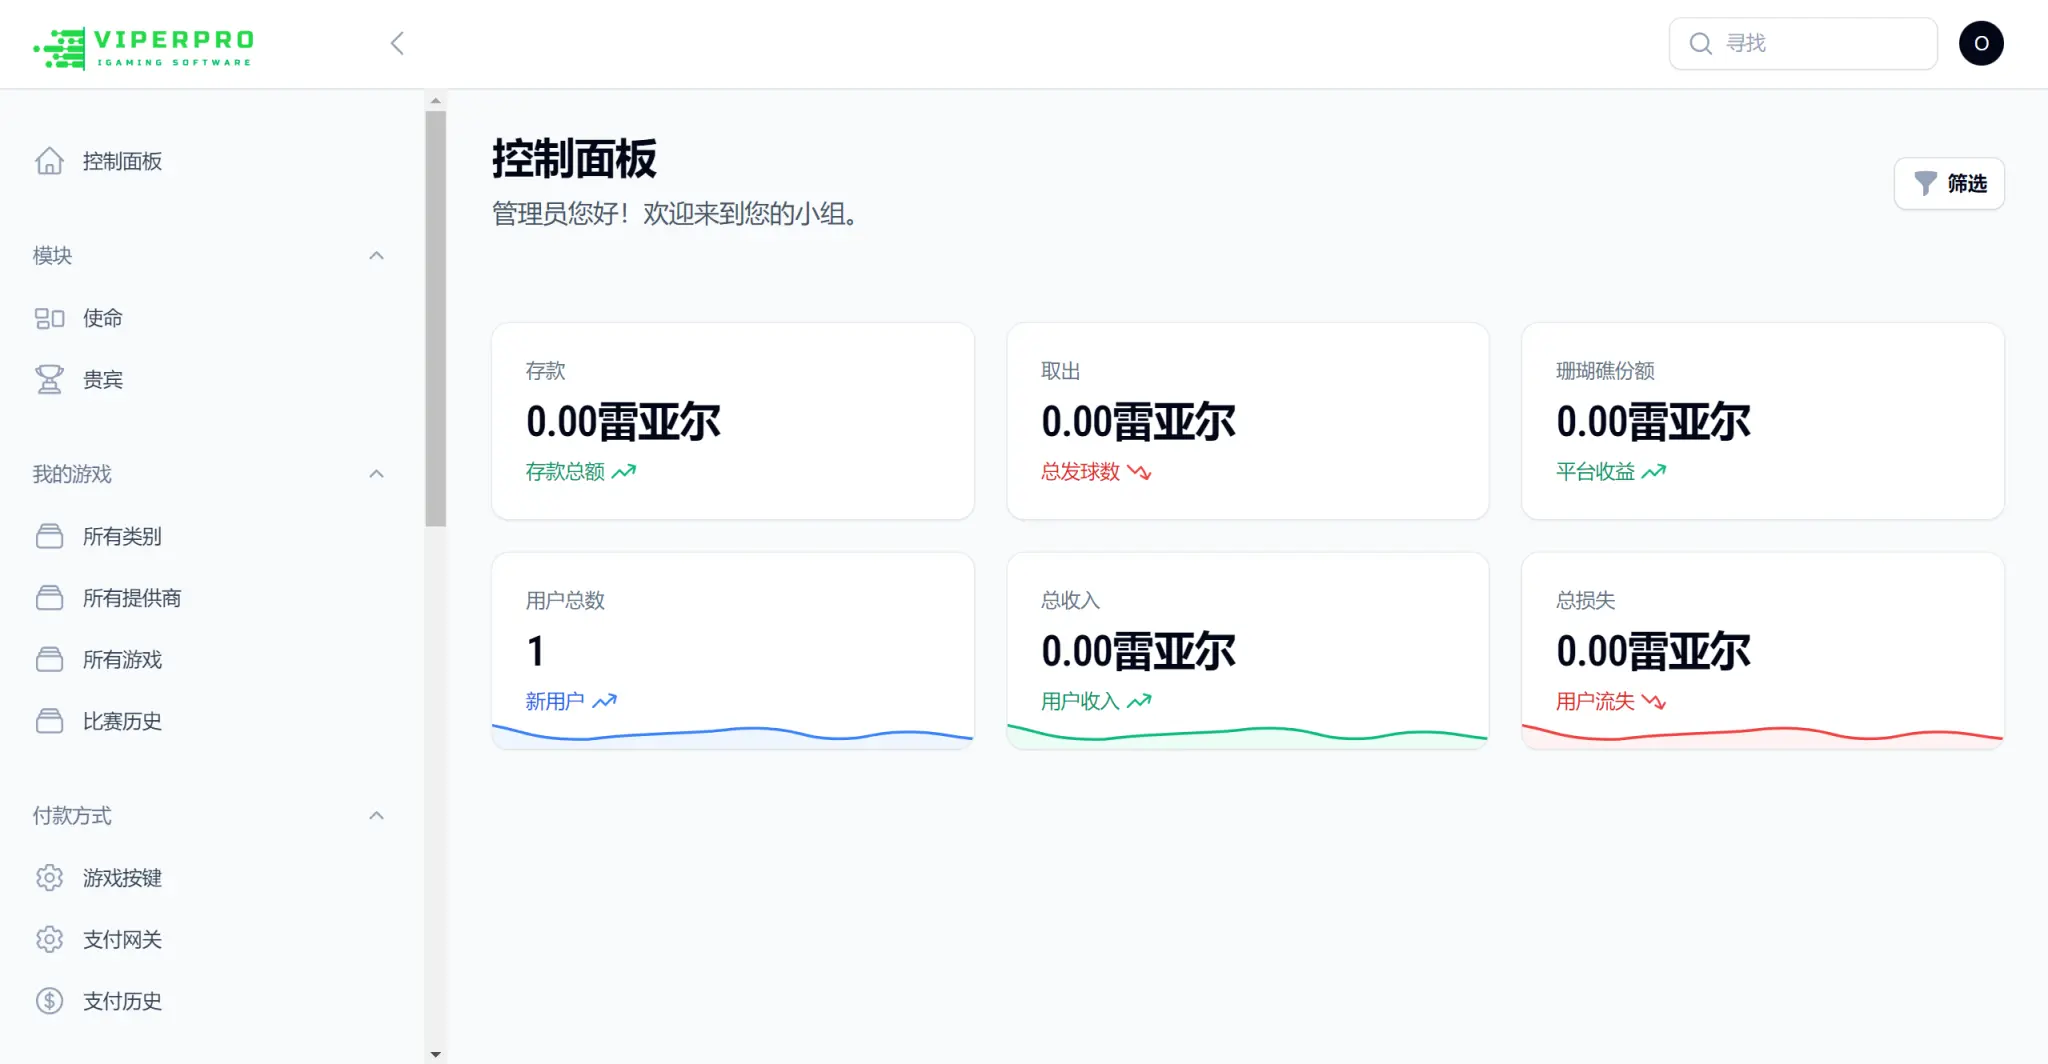Open 所有类别 in the sidebar
The width and height of the screenshot is (2048, 1064).
[122, 537]
